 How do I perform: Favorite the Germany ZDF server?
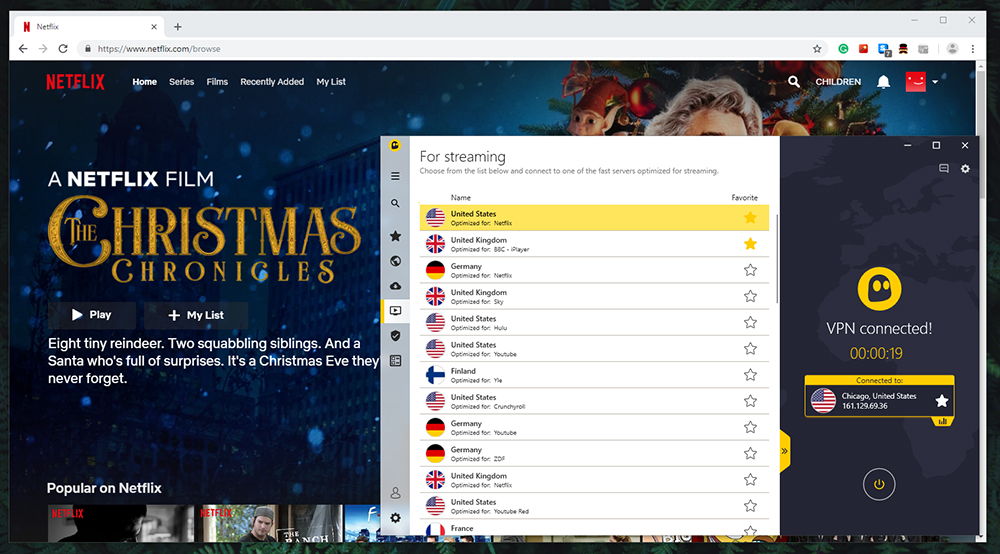[x=750, y=453]
